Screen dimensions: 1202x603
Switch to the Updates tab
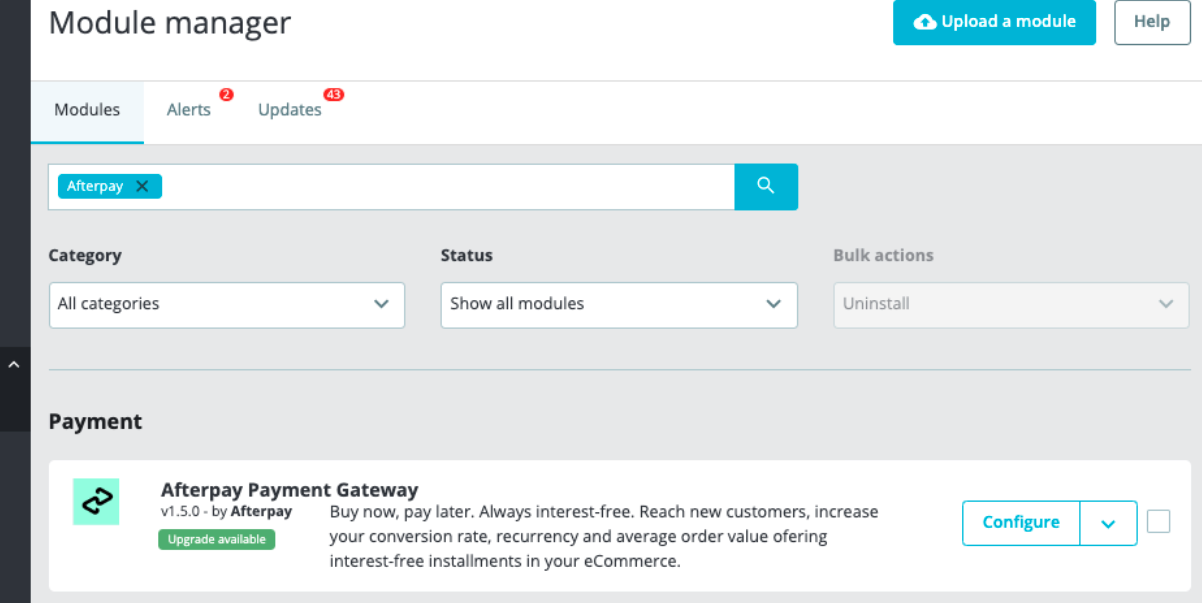(x=289, y=110)
